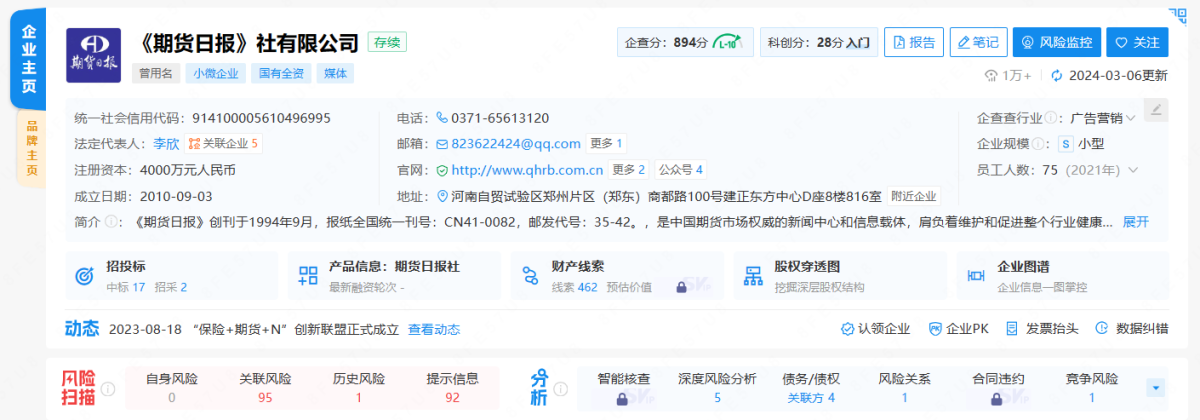Viewport: 1200px width, 420px height.
Task: Click 认领企业 claim company
Action: point(875,328)
